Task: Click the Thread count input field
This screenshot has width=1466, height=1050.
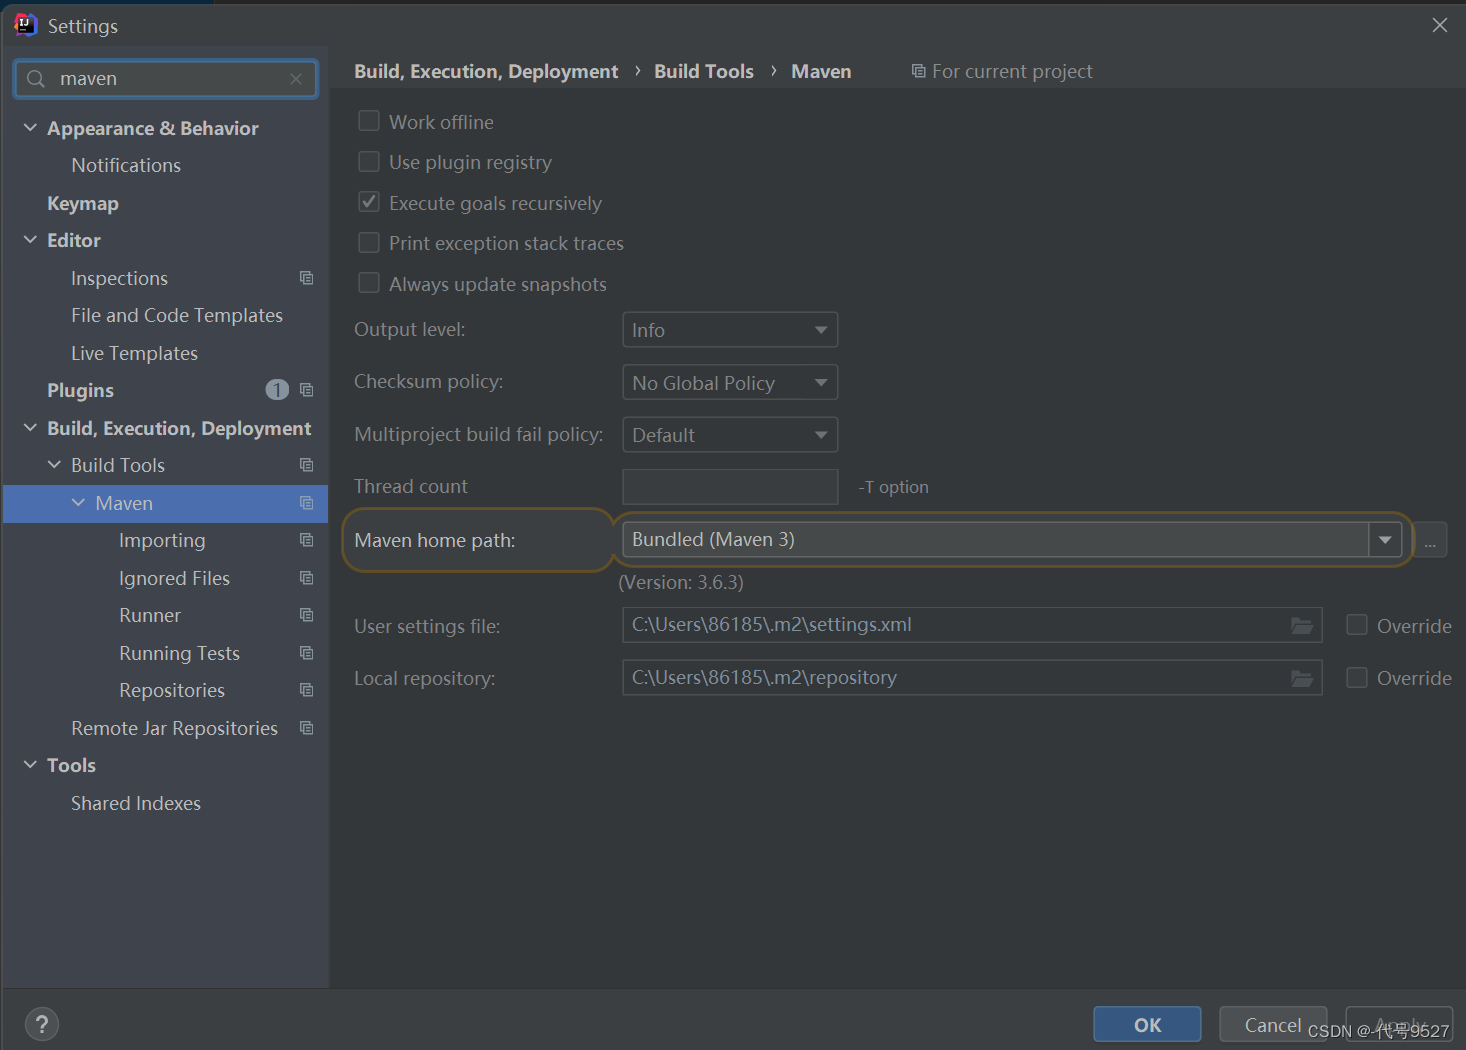Action: tap(729, 487)
